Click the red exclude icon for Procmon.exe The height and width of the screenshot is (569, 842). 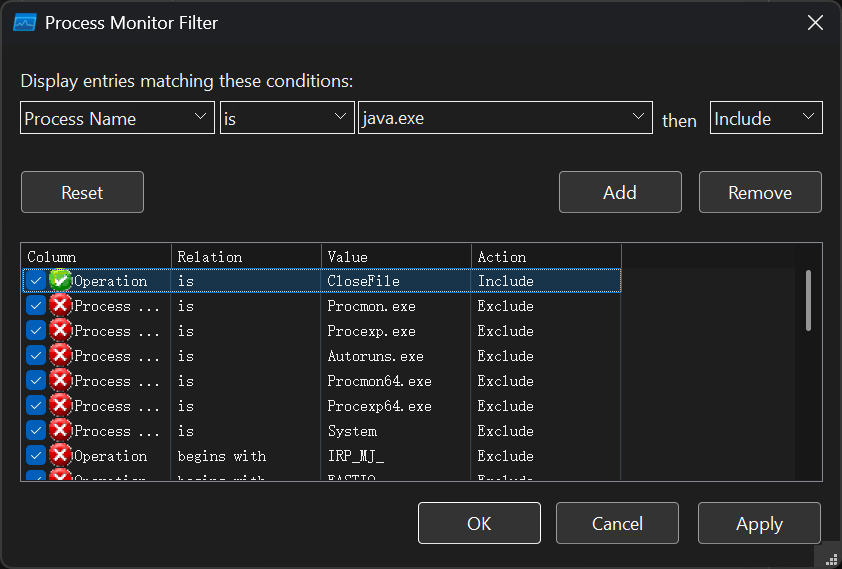coord(60,306)
